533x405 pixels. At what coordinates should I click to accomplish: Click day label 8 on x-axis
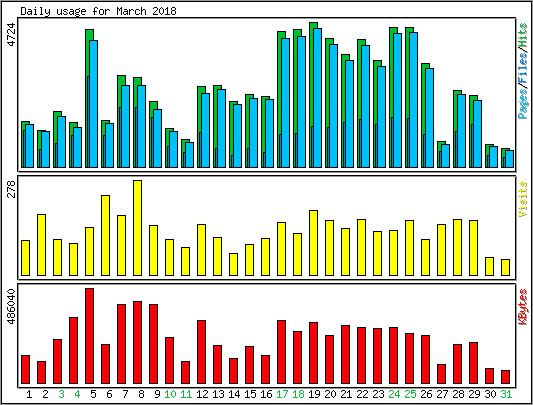click(141, 394)
